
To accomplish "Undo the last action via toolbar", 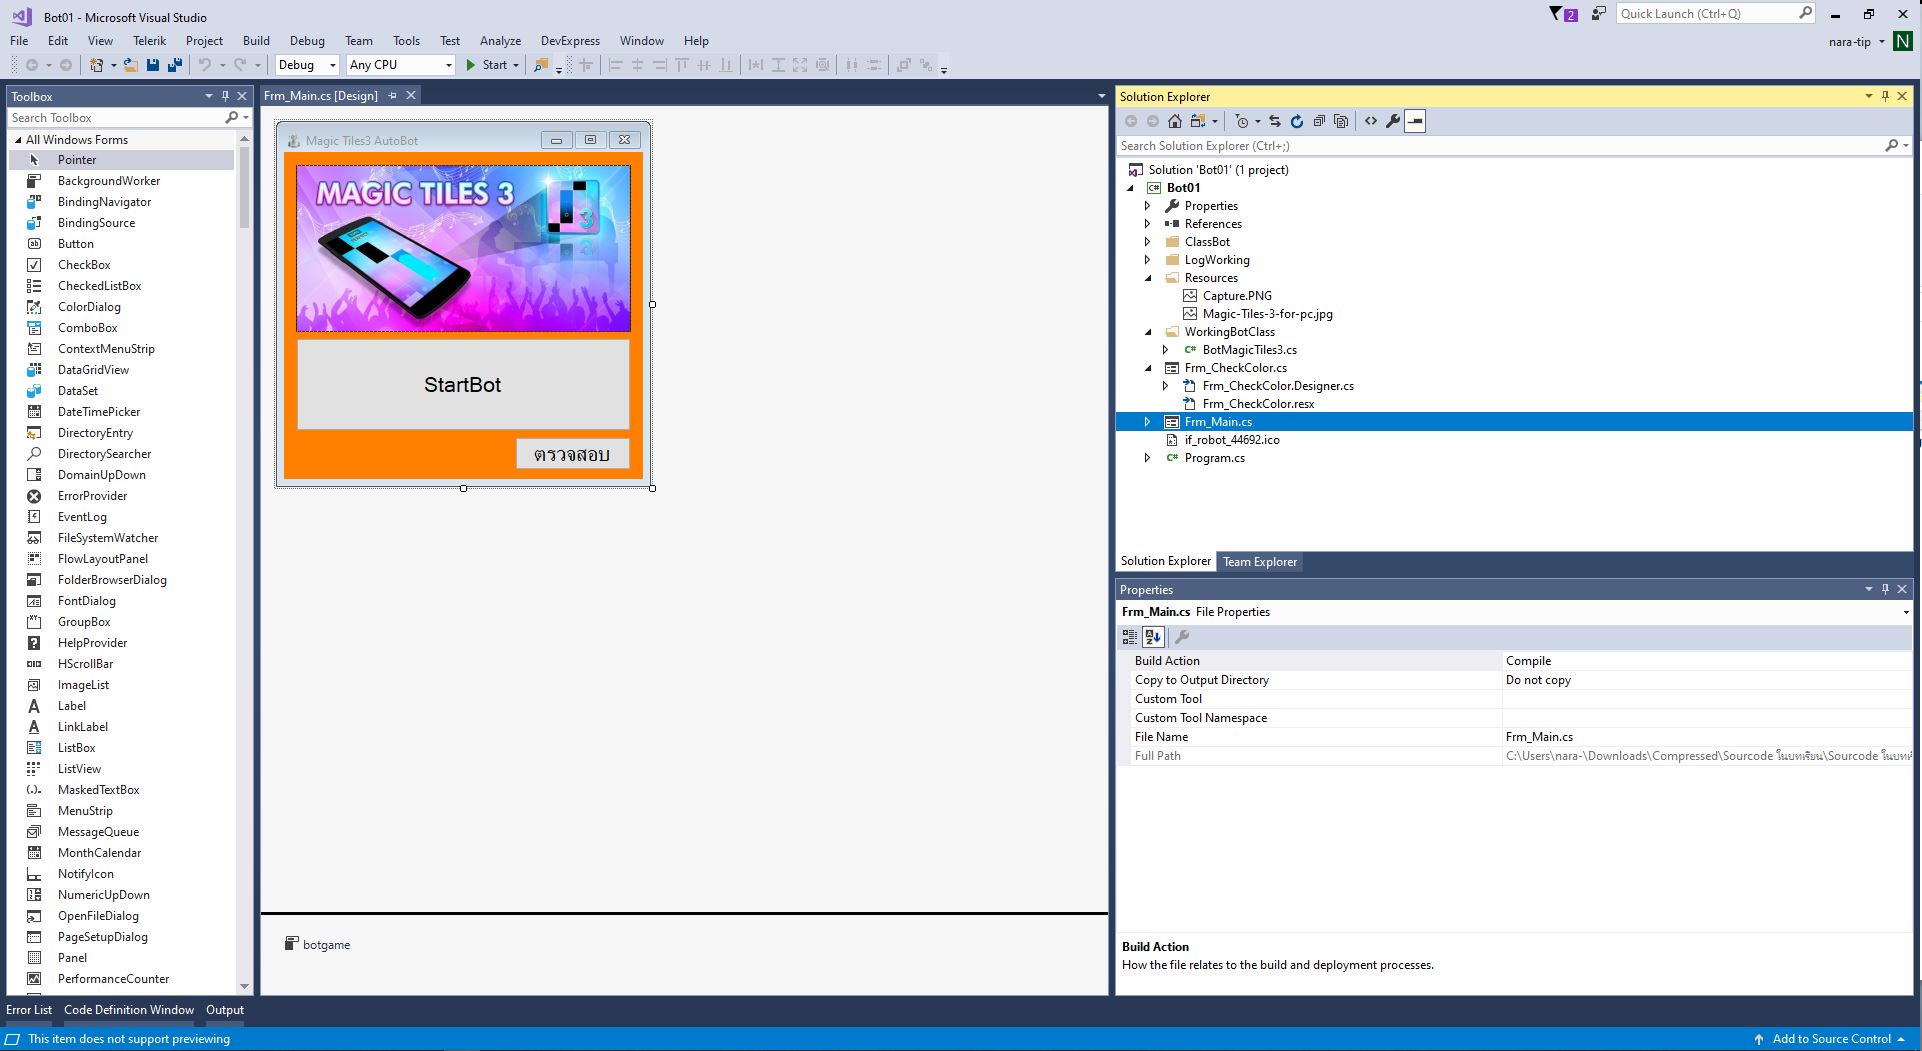I will pyautogui.click(x=205, y=65).
